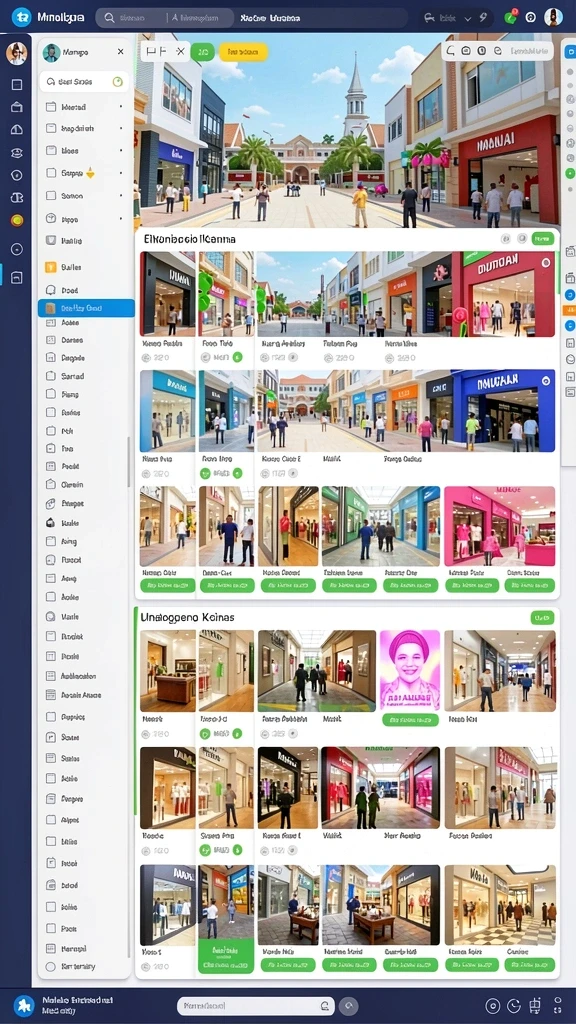Focus the text input in the bottom bar
Viewport: 576px width, 1024px height.
[x=255, y=1006]
